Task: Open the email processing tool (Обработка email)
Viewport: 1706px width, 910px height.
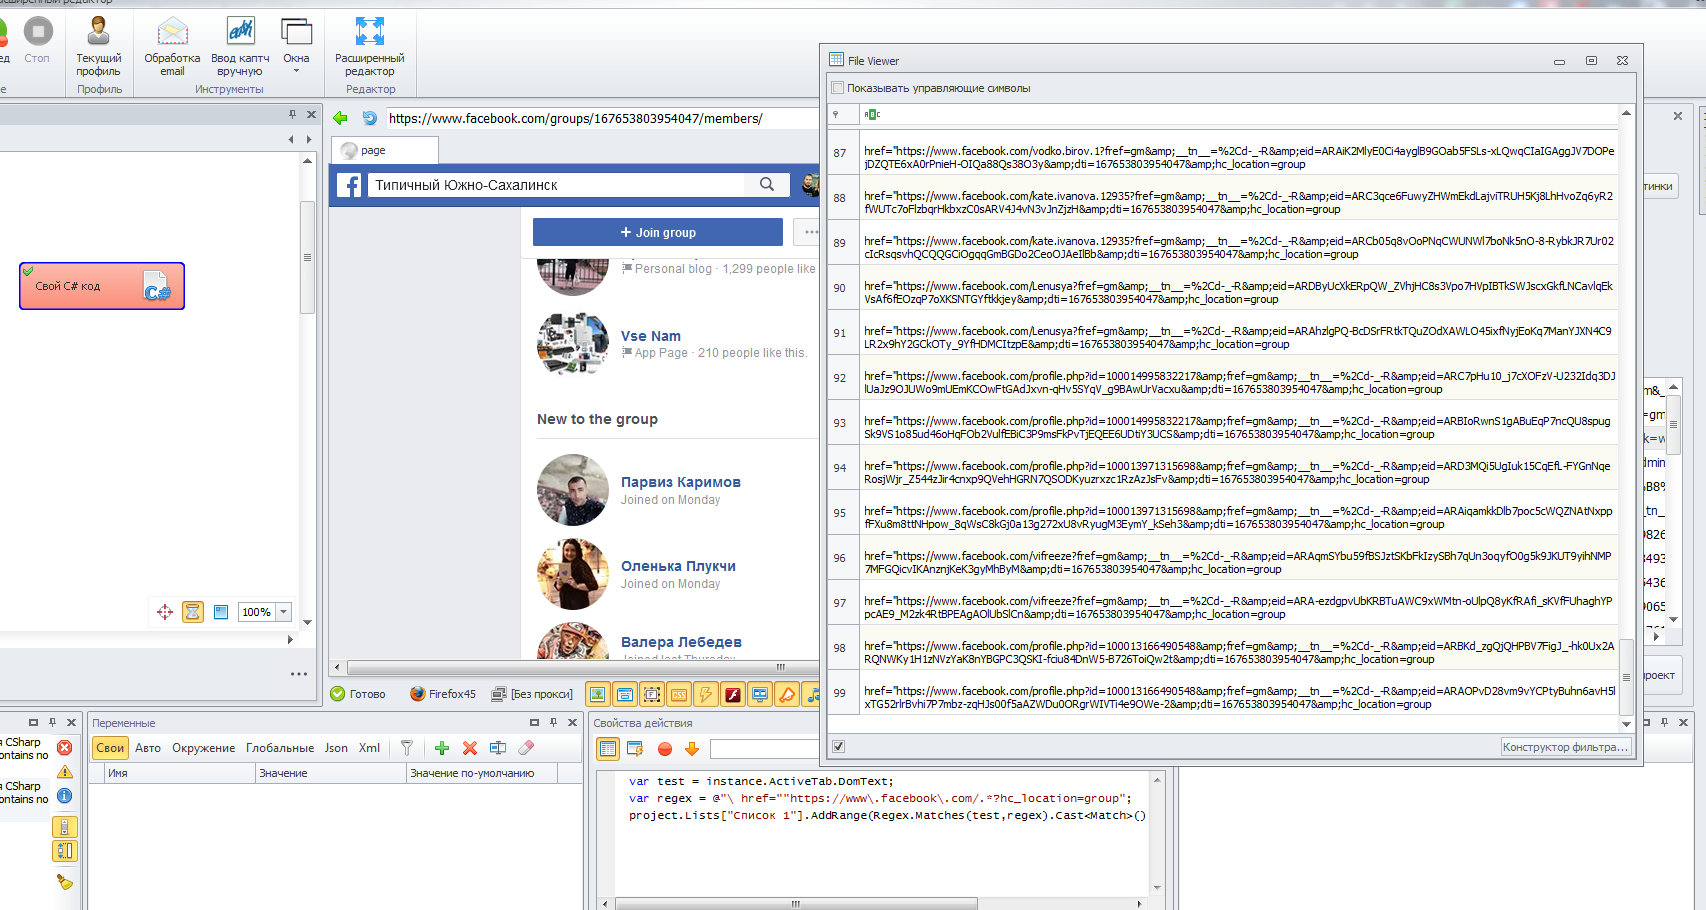Action: 172,47
